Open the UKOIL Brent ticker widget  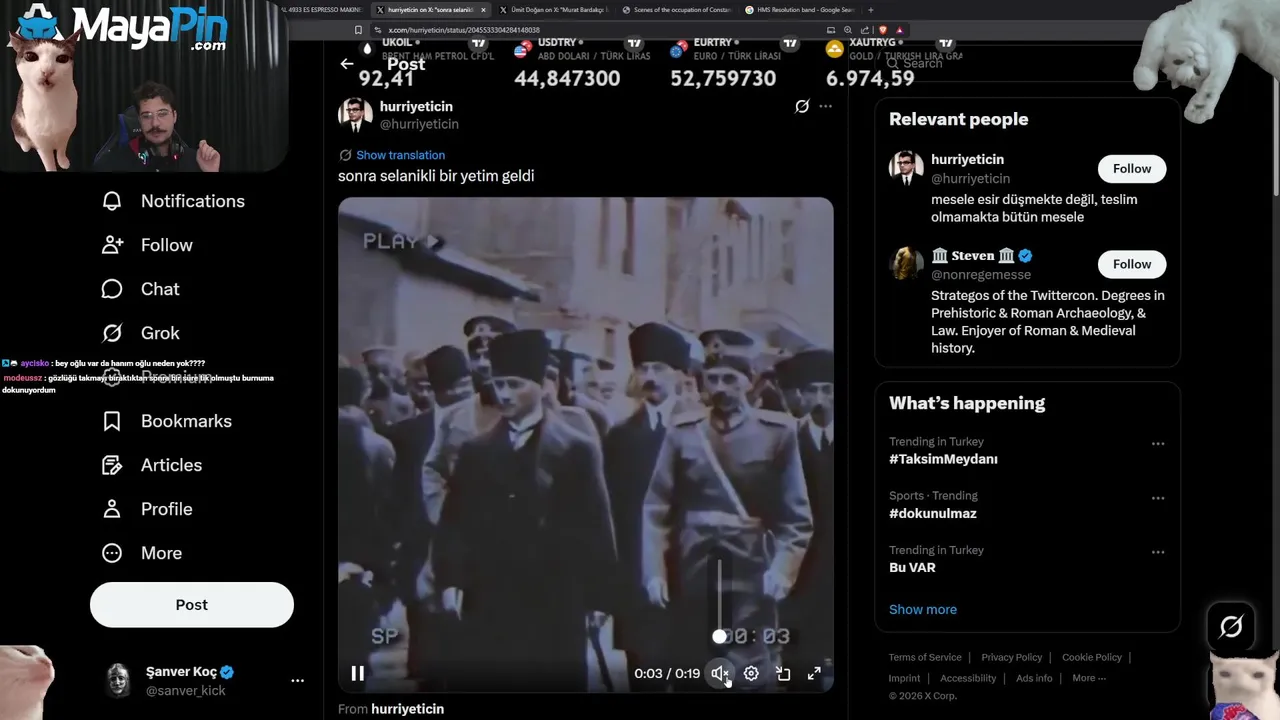tap(428, 64)
